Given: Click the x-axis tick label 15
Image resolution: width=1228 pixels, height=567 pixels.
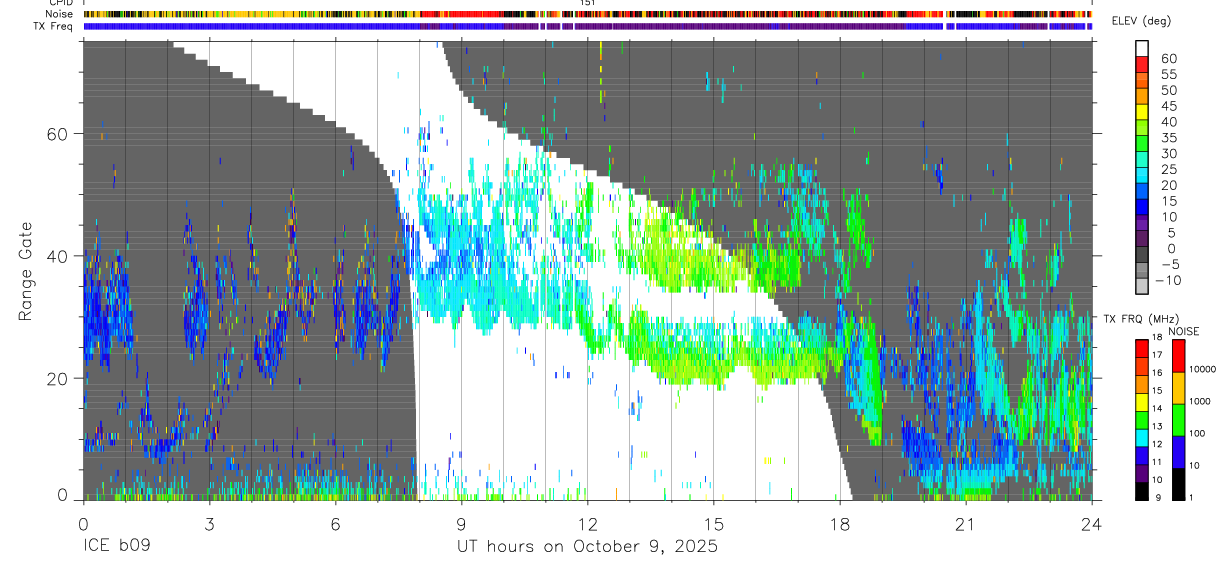Looking at the screenshot, I should coord(713,524).
